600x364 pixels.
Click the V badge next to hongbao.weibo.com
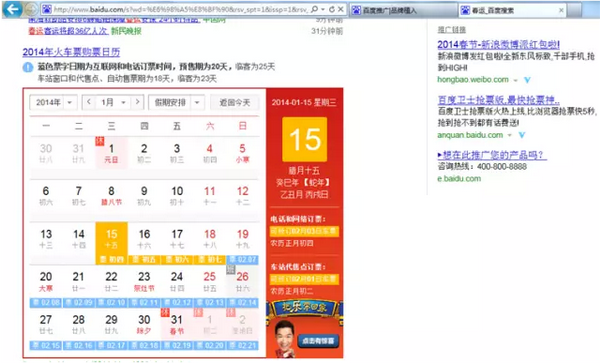[x=527, y=80]
